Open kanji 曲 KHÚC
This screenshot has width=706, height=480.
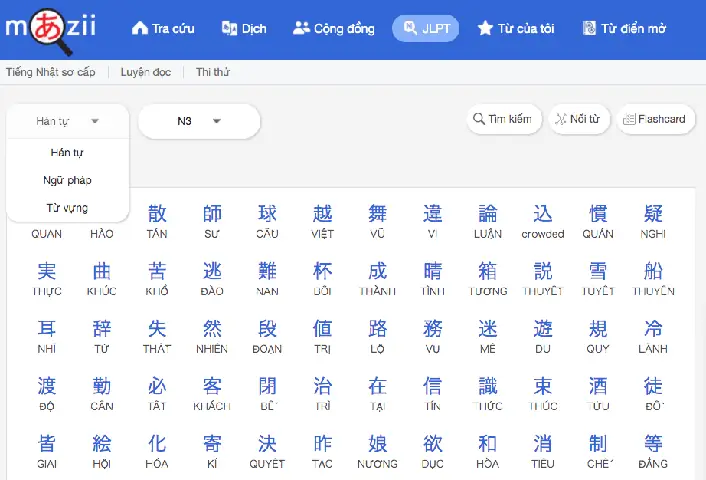[x=102, y=278]
